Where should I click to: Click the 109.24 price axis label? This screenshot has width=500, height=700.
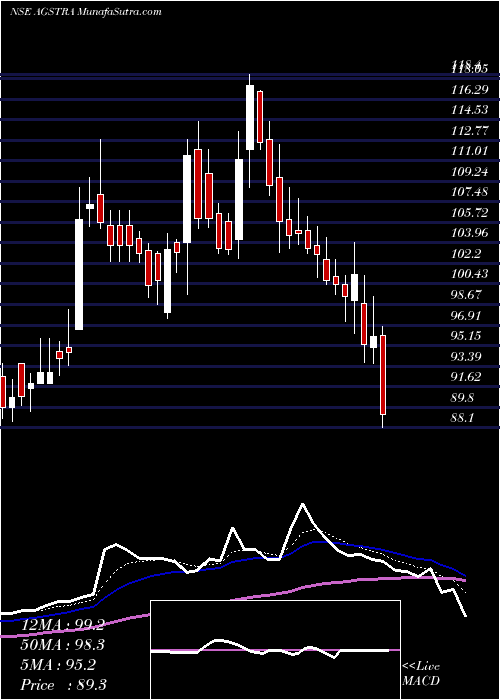pyautogui.click(x=470, y=172)
